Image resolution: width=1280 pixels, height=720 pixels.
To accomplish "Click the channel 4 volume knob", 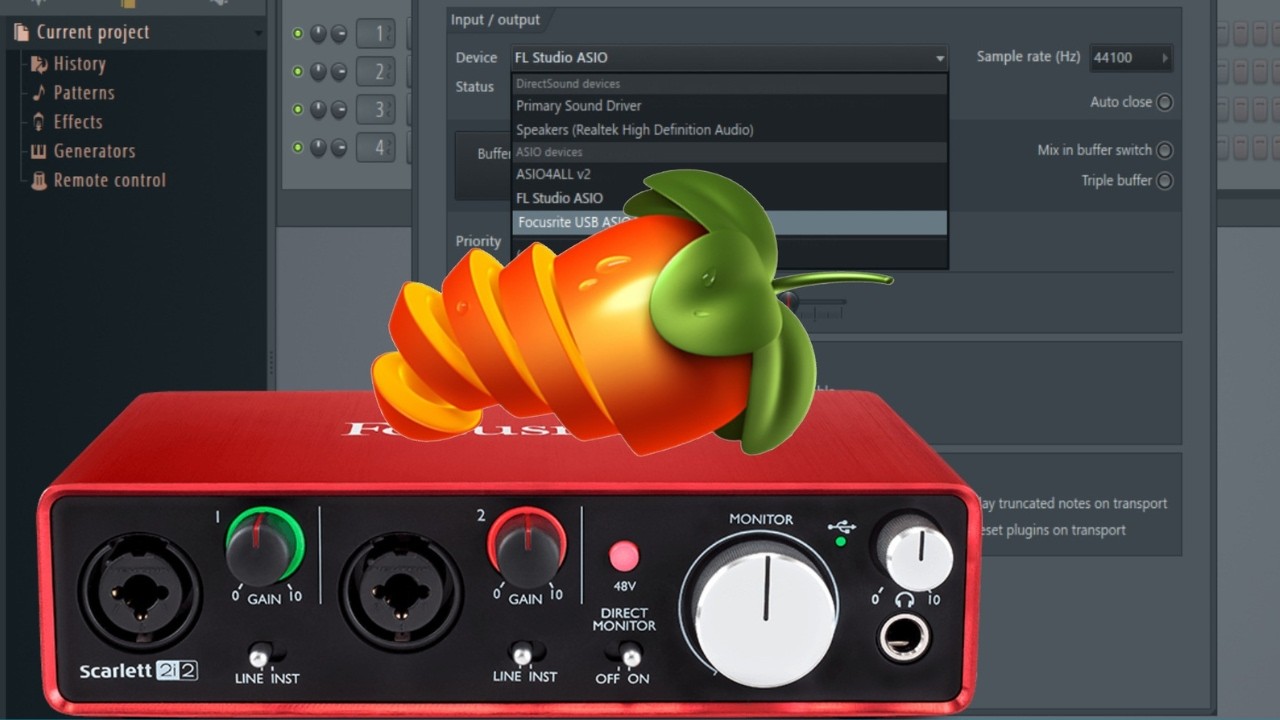I will tap(339, 148).
